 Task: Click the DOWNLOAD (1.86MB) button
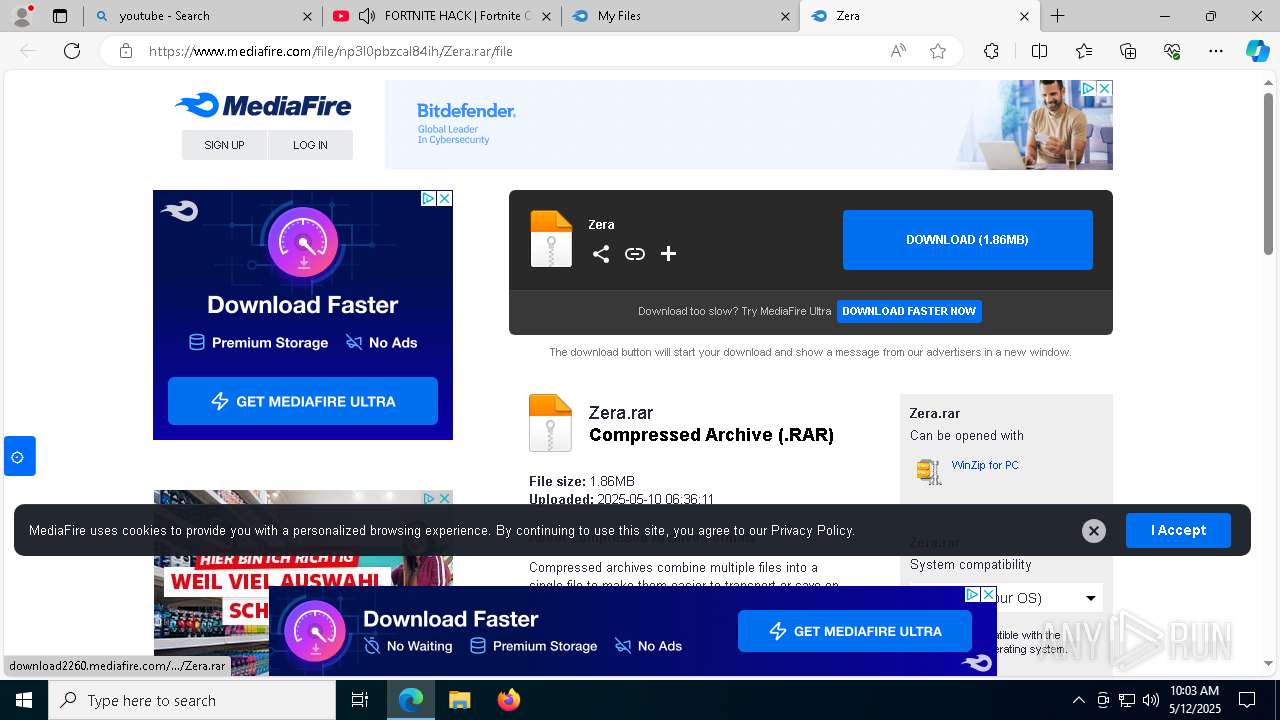(x=967, y=240)
